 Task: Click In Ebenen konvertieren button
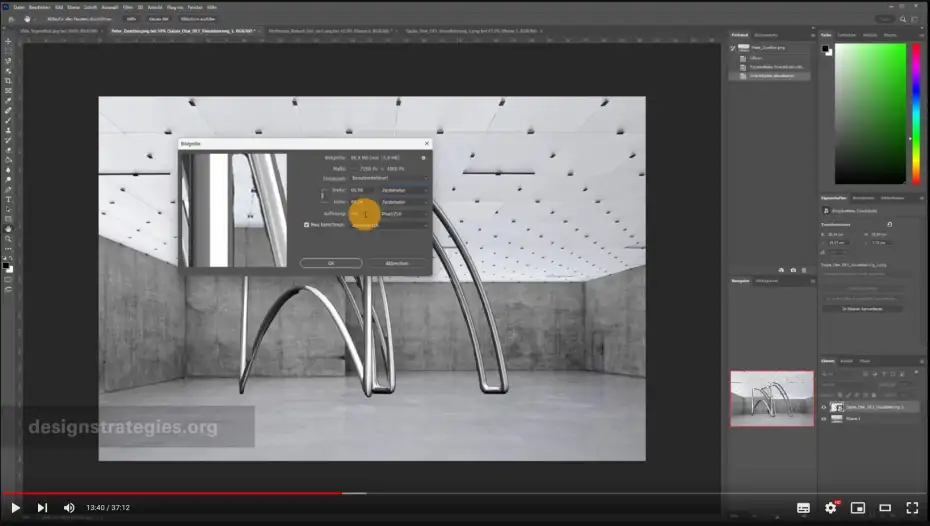pyautogui.click(x=862, y=309)
